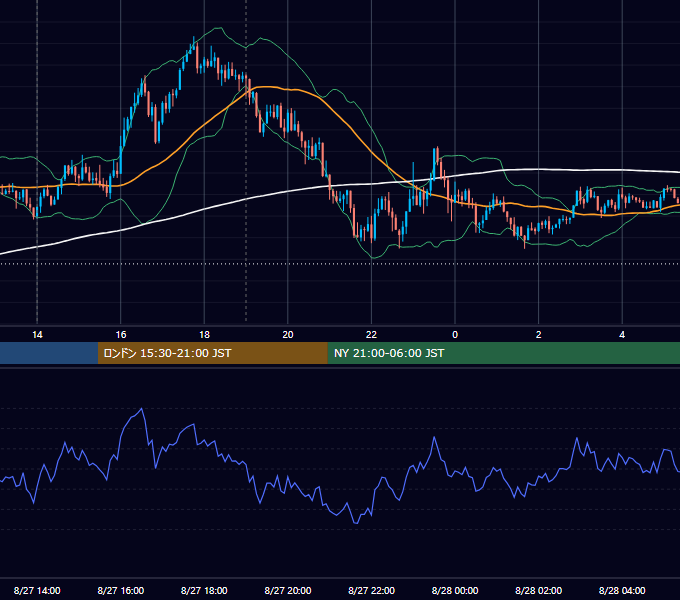Click the 4 hour axis label
The image size is (680, 600).
tap(622, 335)
